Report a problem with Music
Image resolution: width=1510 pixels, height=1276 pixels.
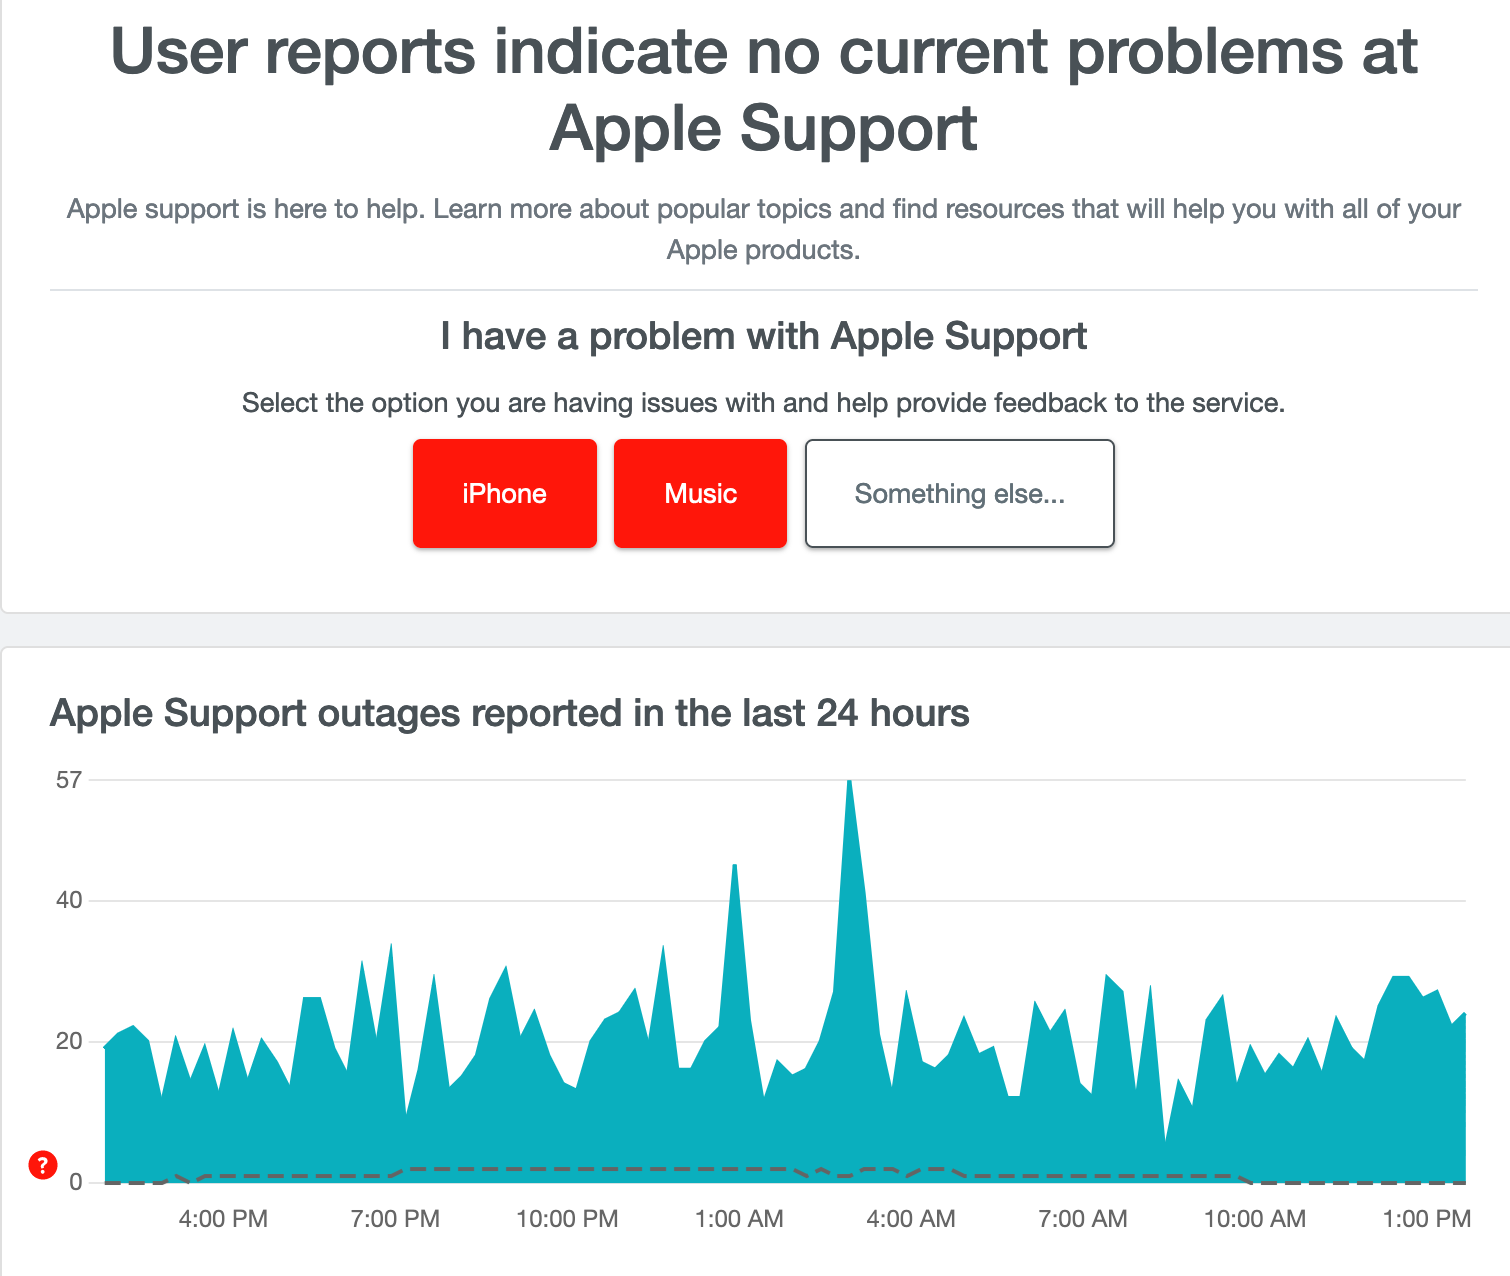point(699,493)
